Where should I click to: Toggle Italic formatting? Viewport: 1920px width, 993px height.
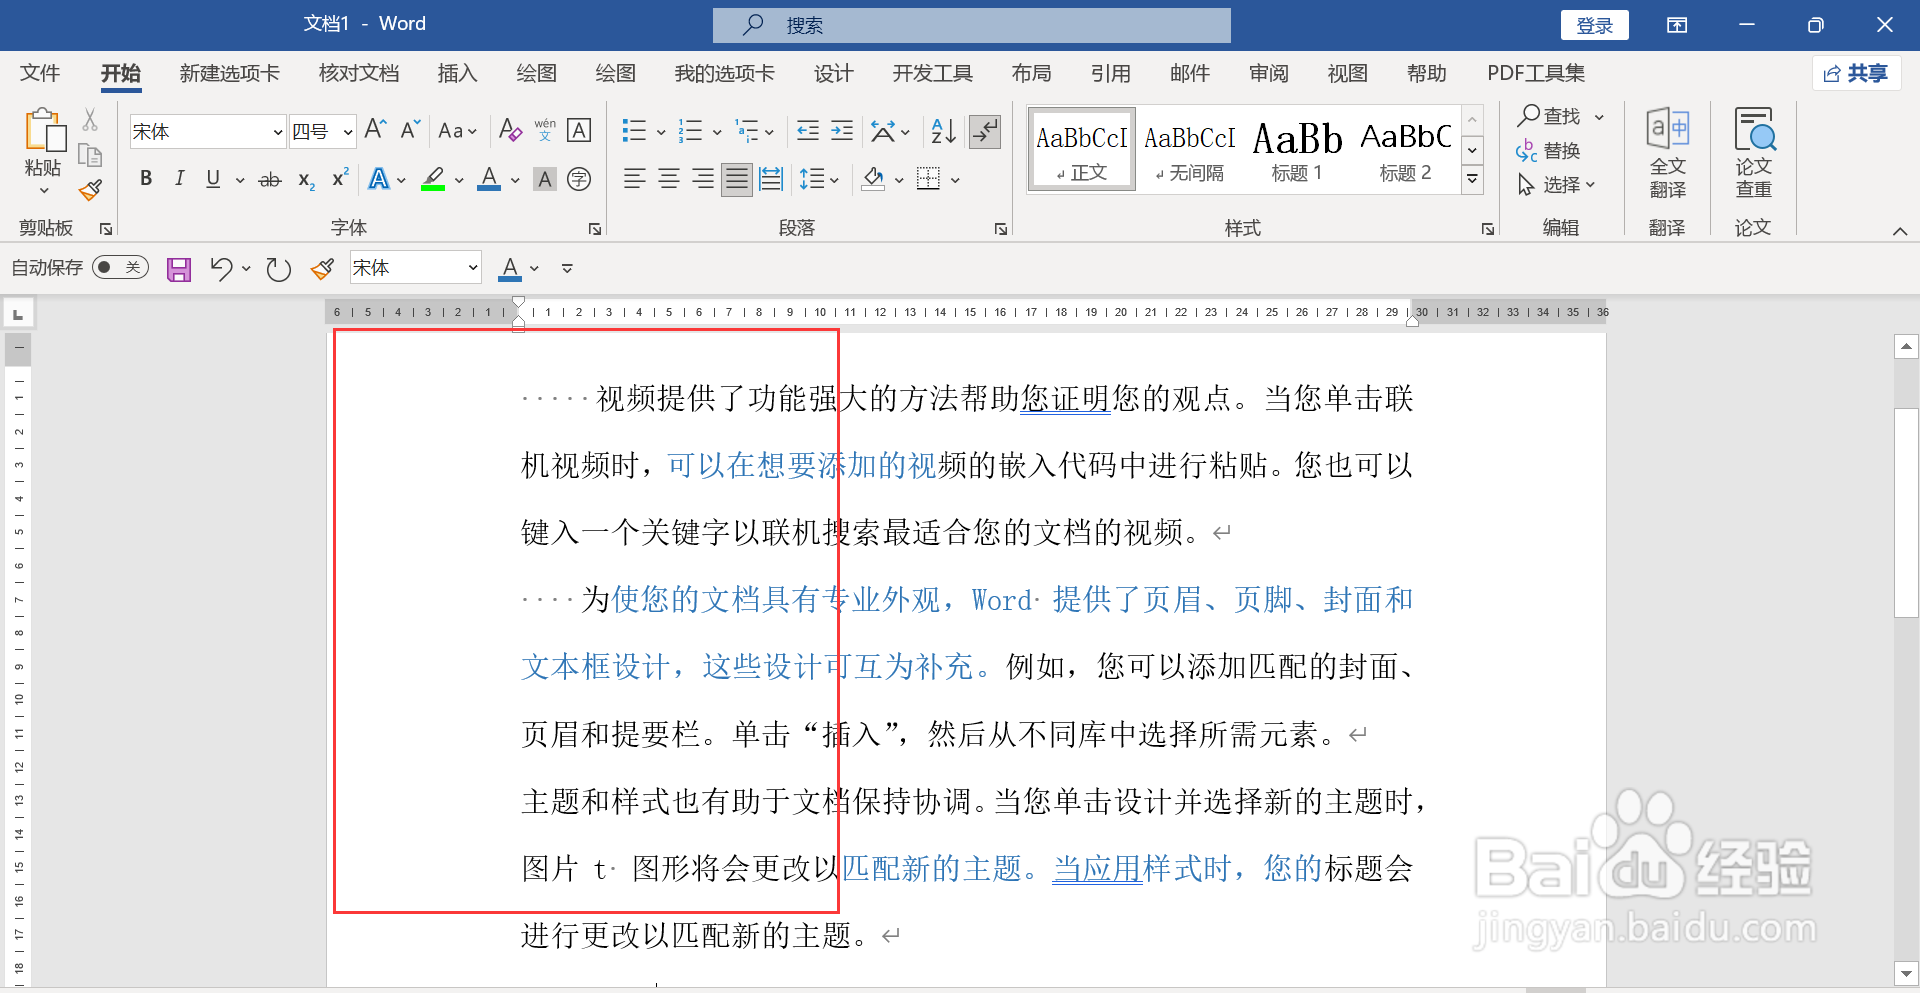pos(180,179)
